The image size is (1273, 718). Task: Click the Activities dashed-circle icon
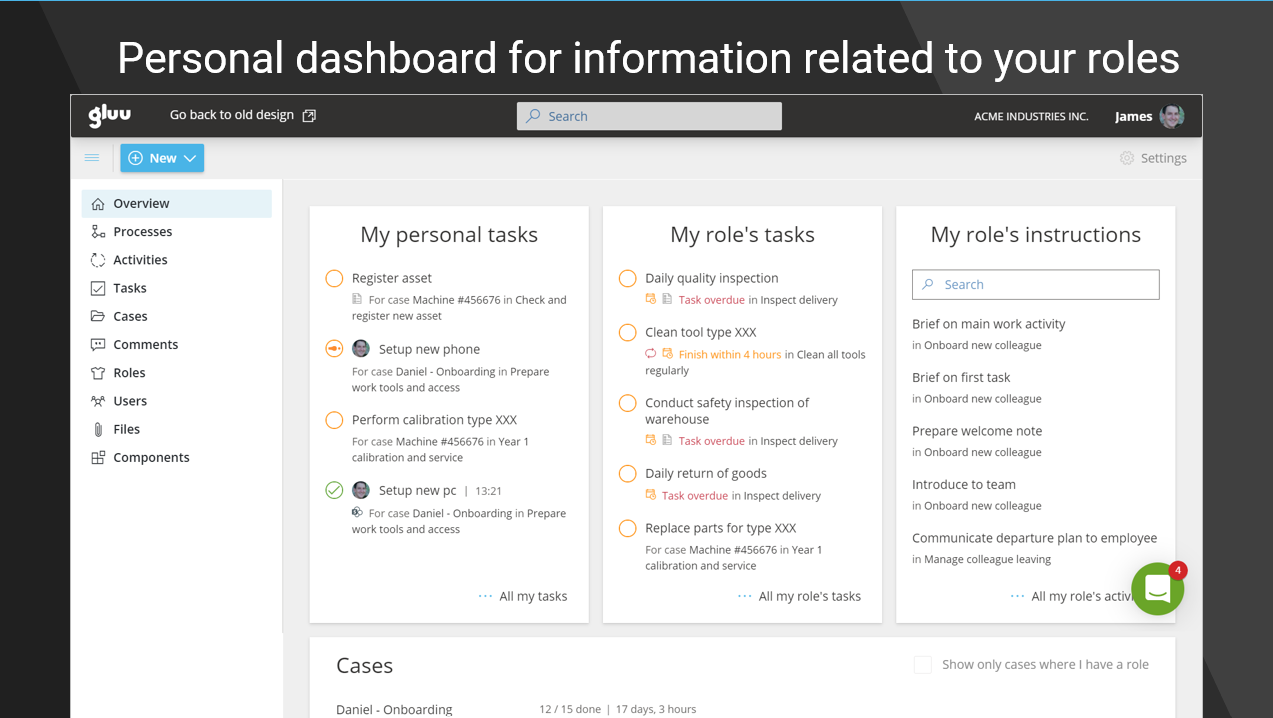point(98,260)
